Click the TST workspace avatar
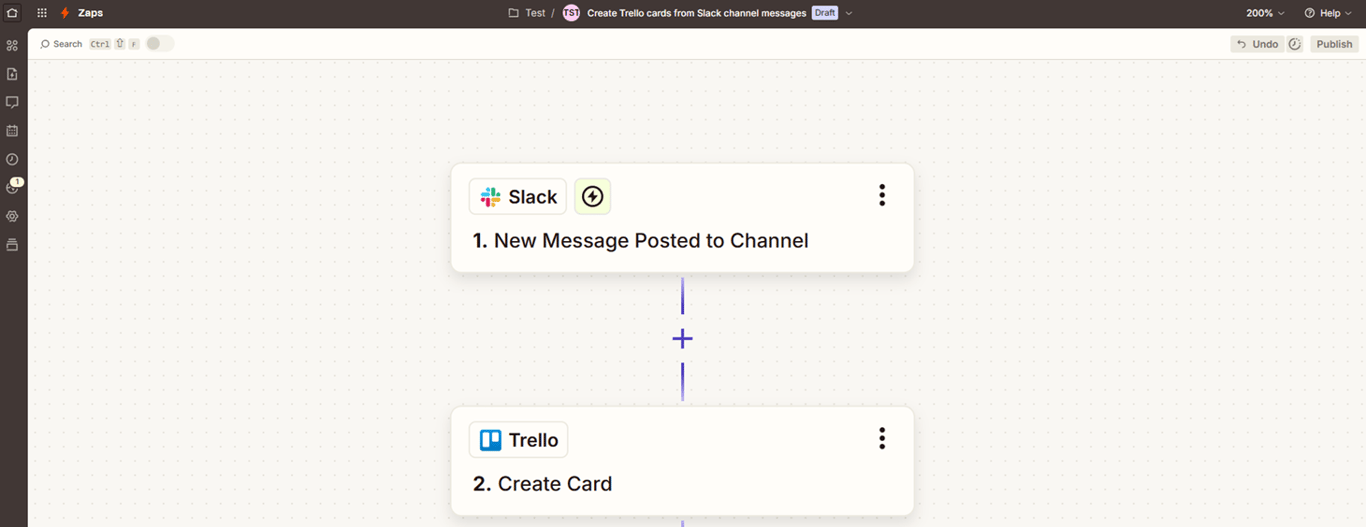The height and width of the screenshot is (527, 1366). point(571,13)
